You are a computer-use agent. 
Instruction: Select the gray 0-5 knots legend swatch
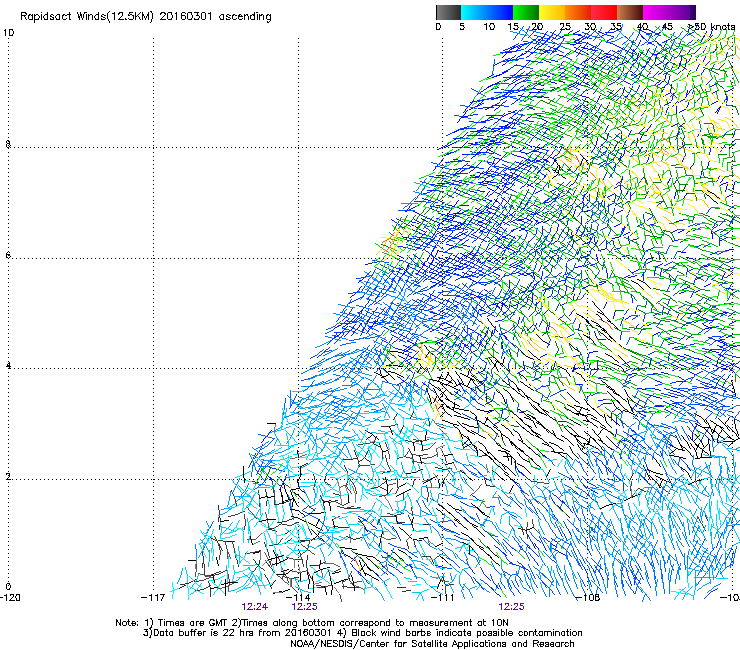click(x=448, y=12)
